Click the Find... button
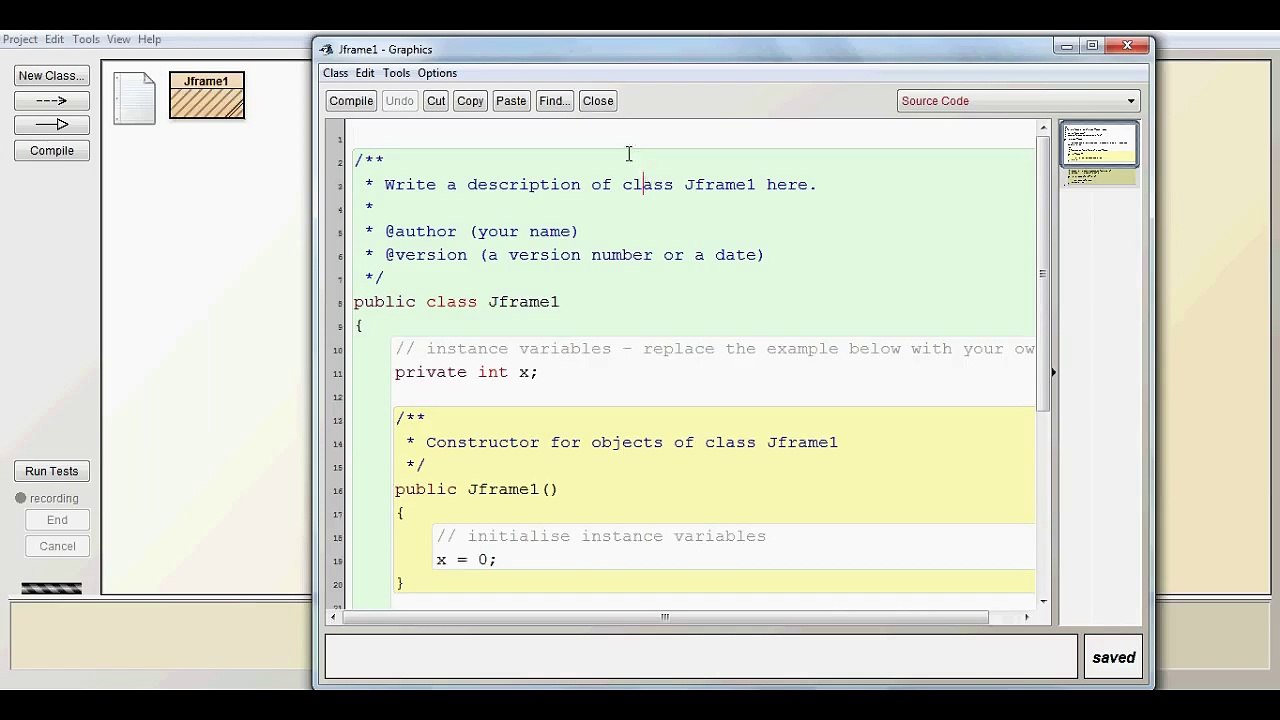This screenshot has width=1280, height=720. click(x=554, y=101)
